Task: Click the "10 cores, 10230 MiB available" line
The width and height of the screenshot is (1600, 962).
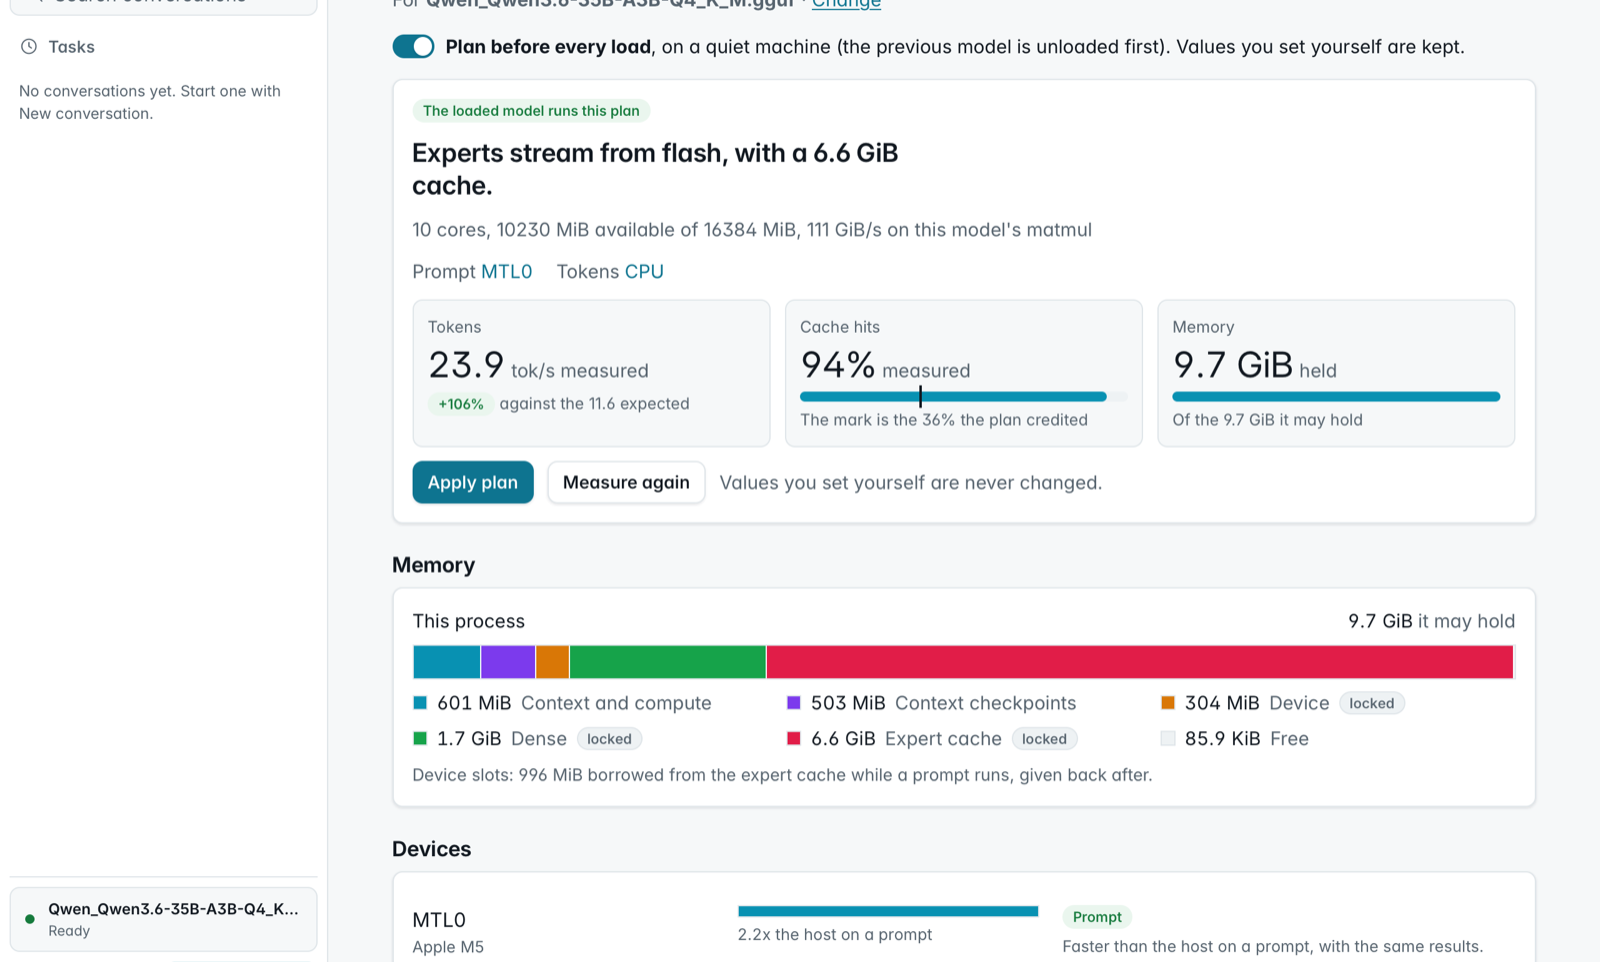Action: [x=752, y=230]
